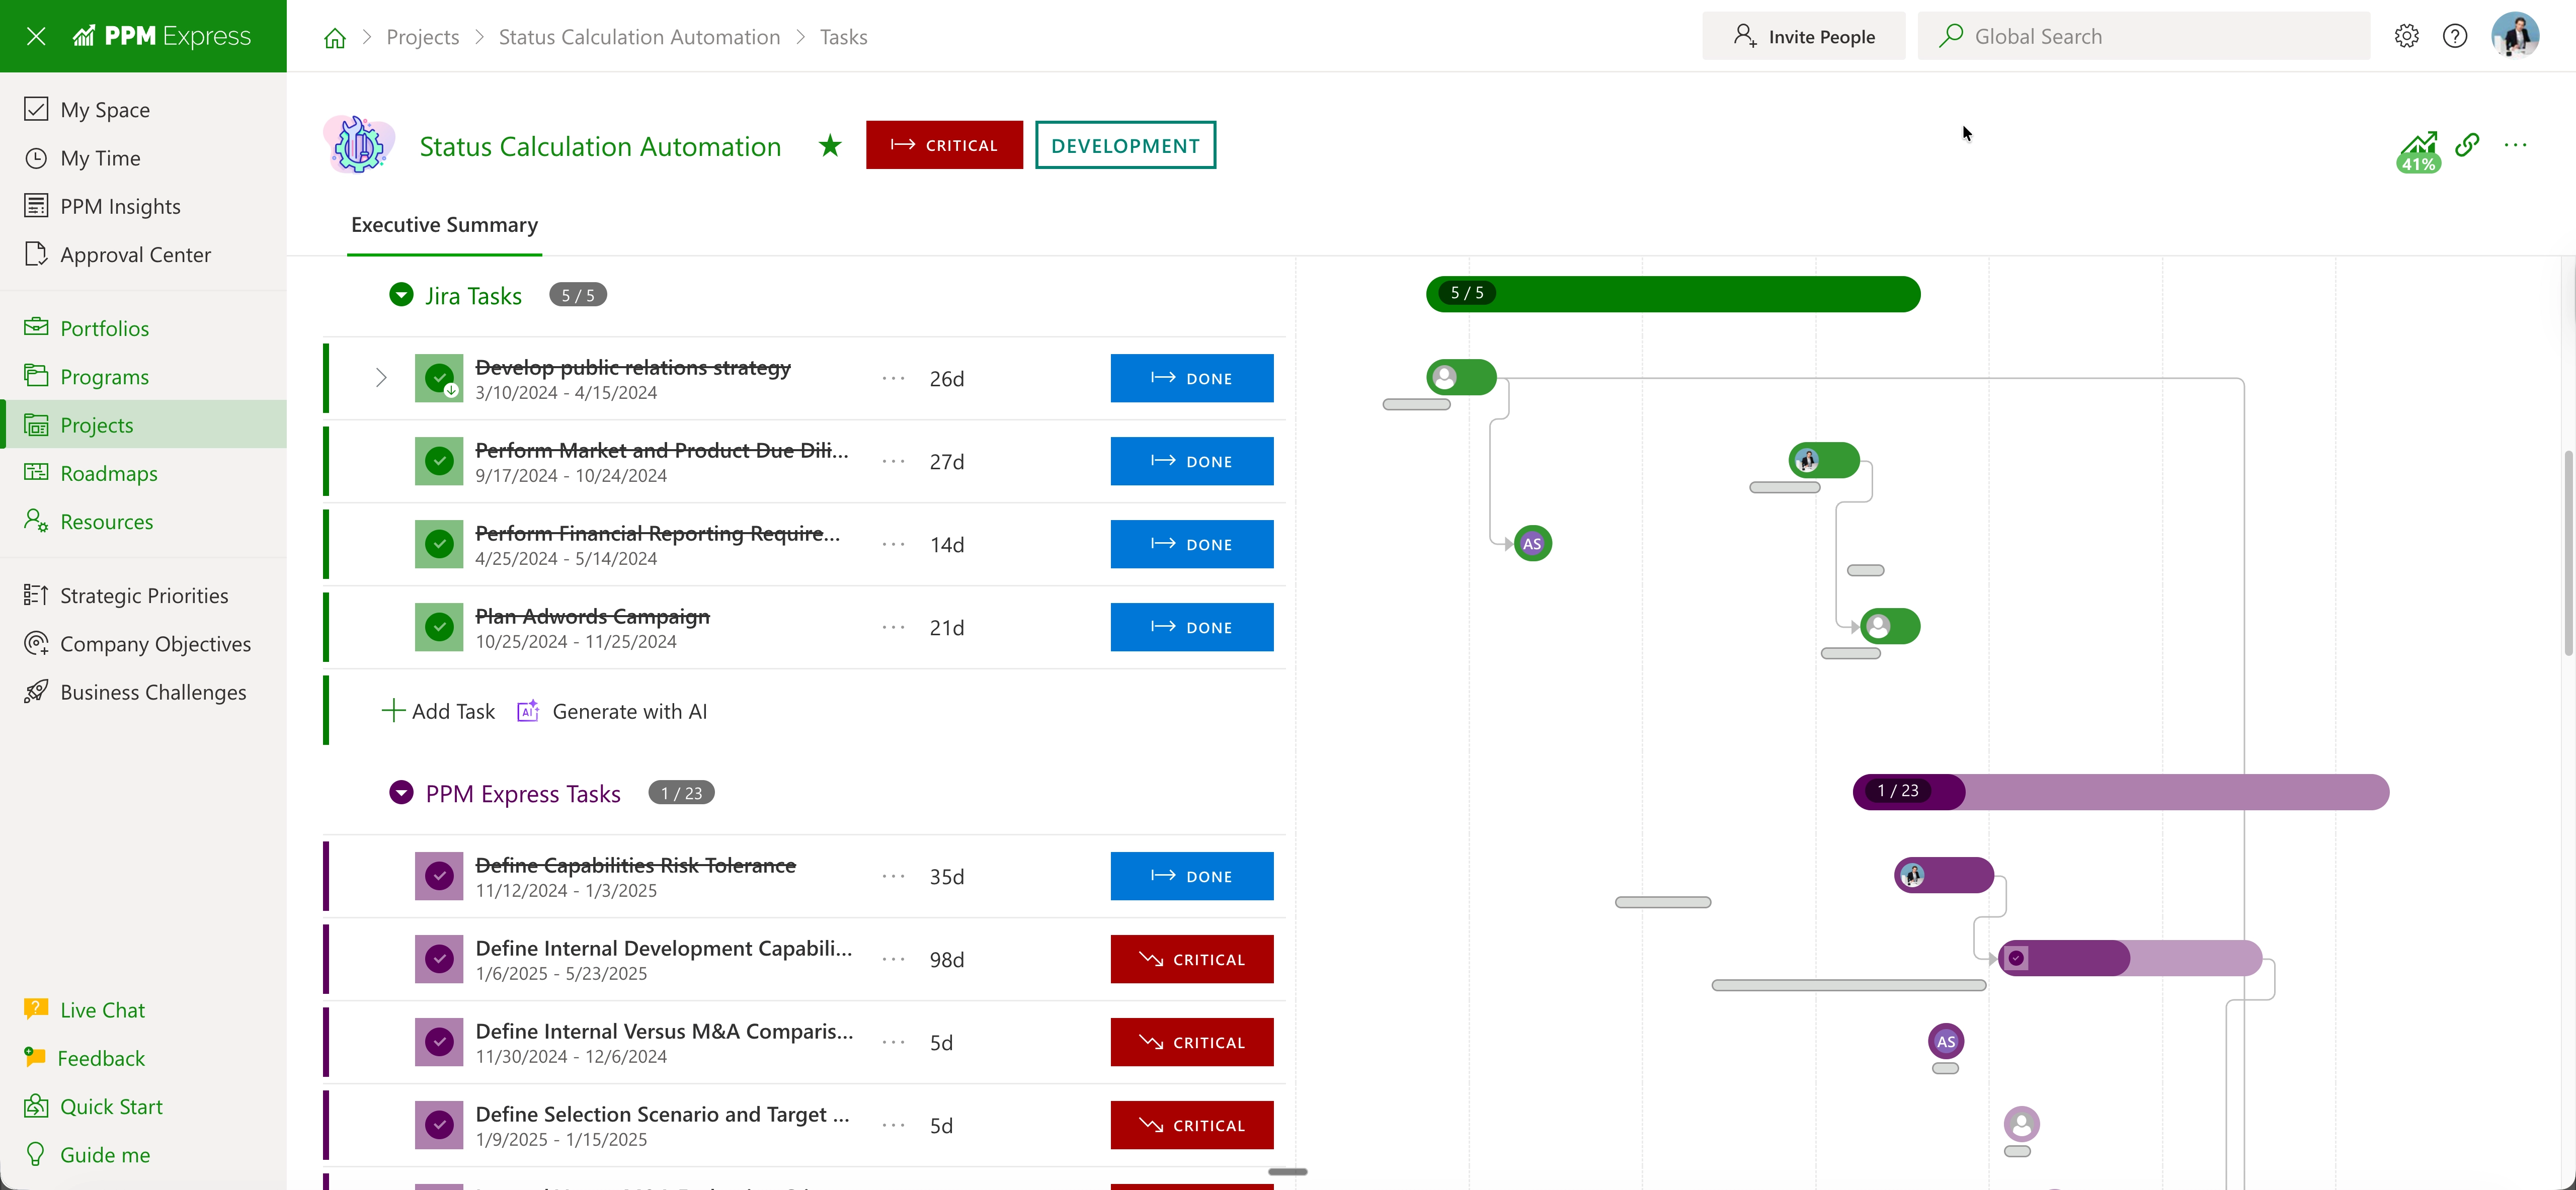Screen dimensions: 2576x1190
Task: Open Strategic Priorities from the sidebar
Action: tap(144, 596)
